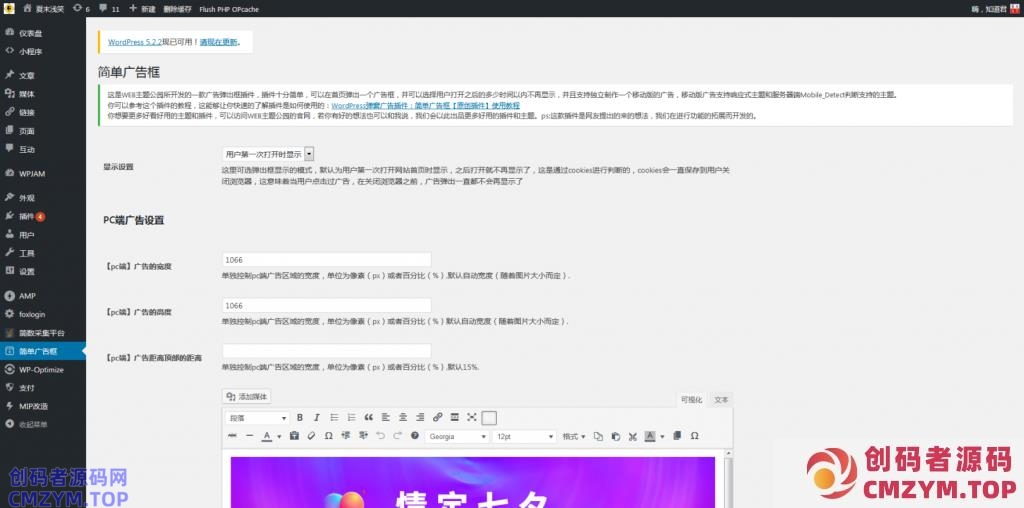Open the paragraph format dropdown
The image size is (1024, 508).
[x=258, y=417]
